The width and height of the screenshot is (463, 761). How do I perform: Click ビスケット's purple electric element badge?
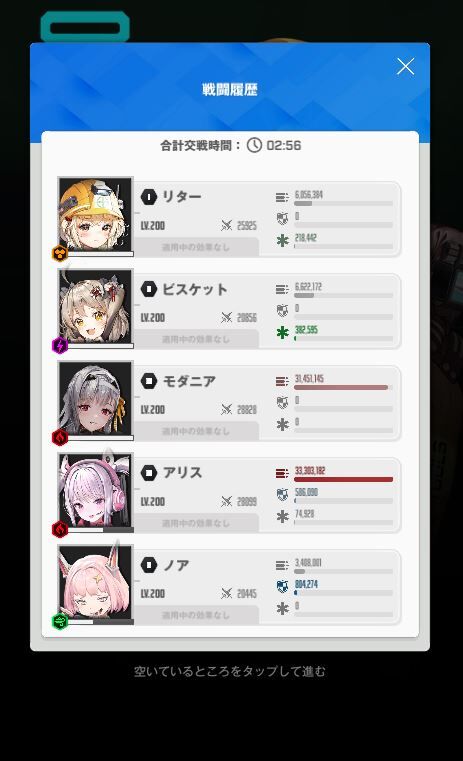(60, 346)
